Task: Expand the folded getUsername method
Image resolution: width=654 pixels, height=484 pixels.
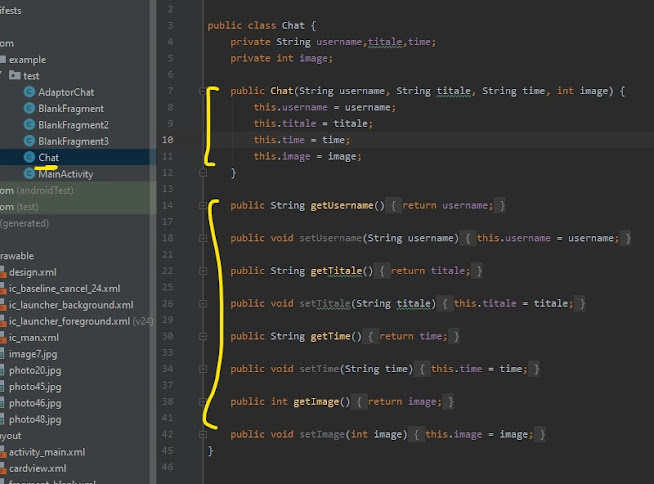Action: tap(202, 205)
